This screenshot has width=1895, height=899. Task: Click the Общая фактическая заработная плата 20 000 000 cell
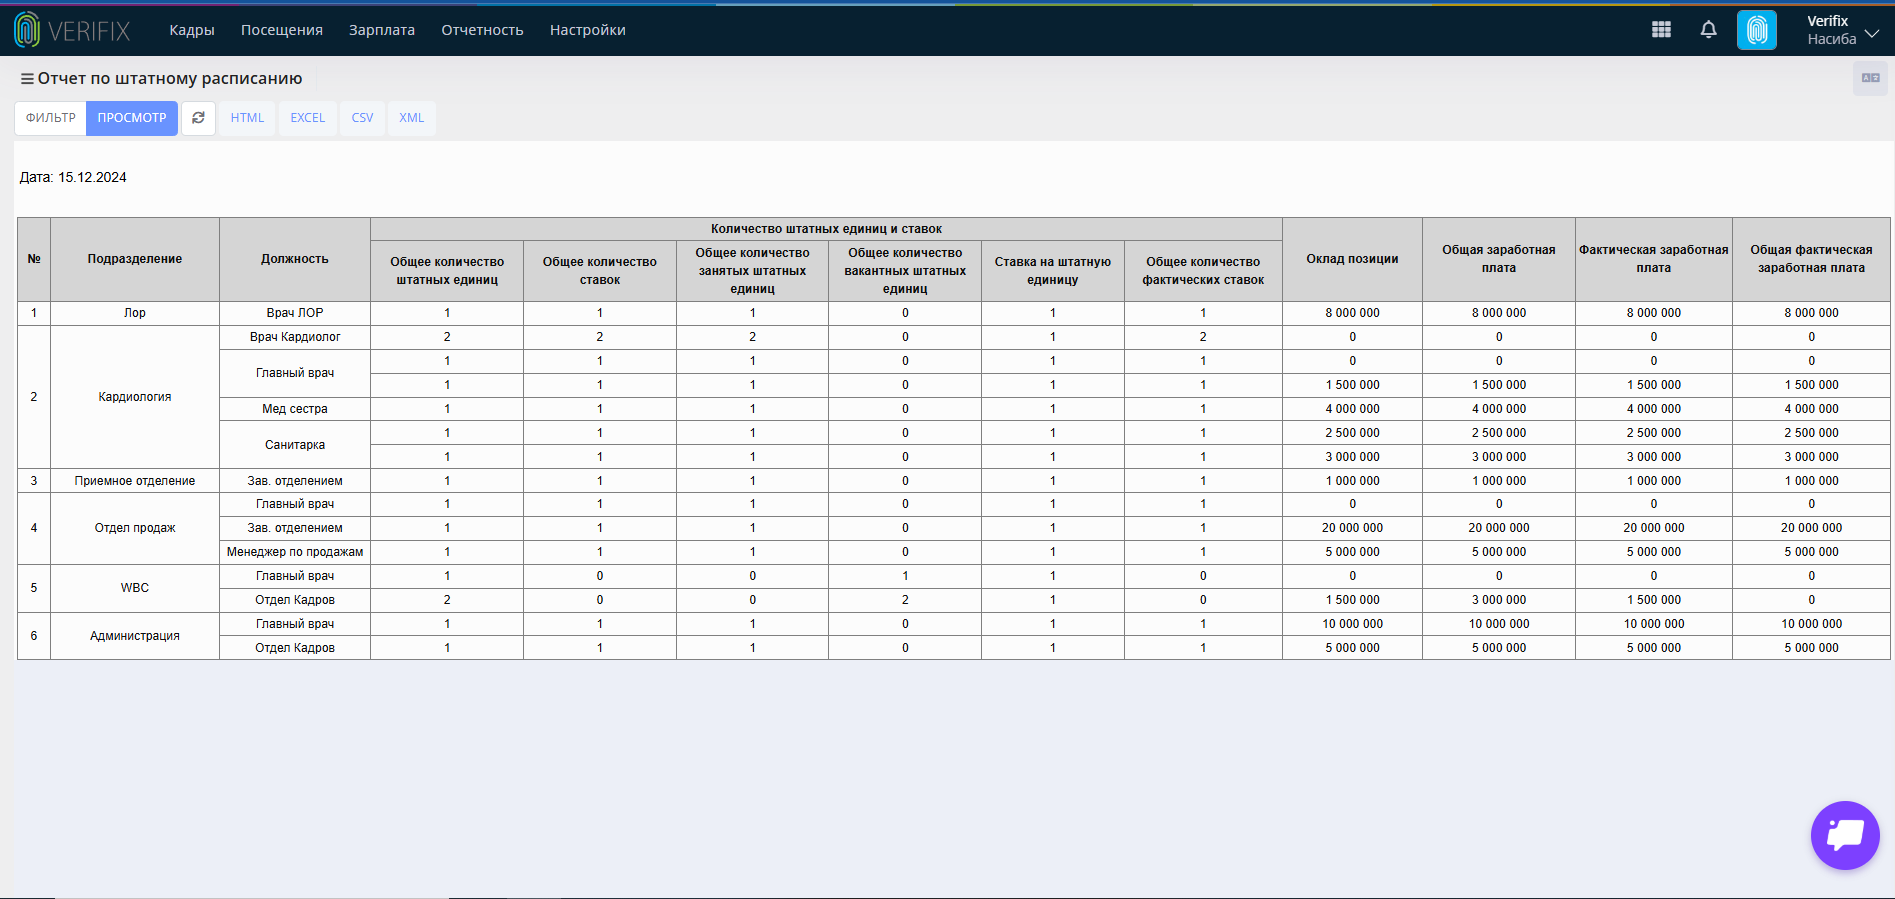[1811, 528]
